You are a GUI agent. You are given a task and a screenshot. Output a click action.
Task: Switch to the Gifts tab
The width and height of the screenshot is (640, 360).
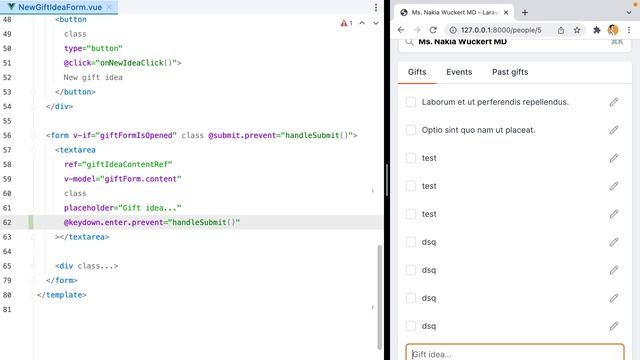417,72
